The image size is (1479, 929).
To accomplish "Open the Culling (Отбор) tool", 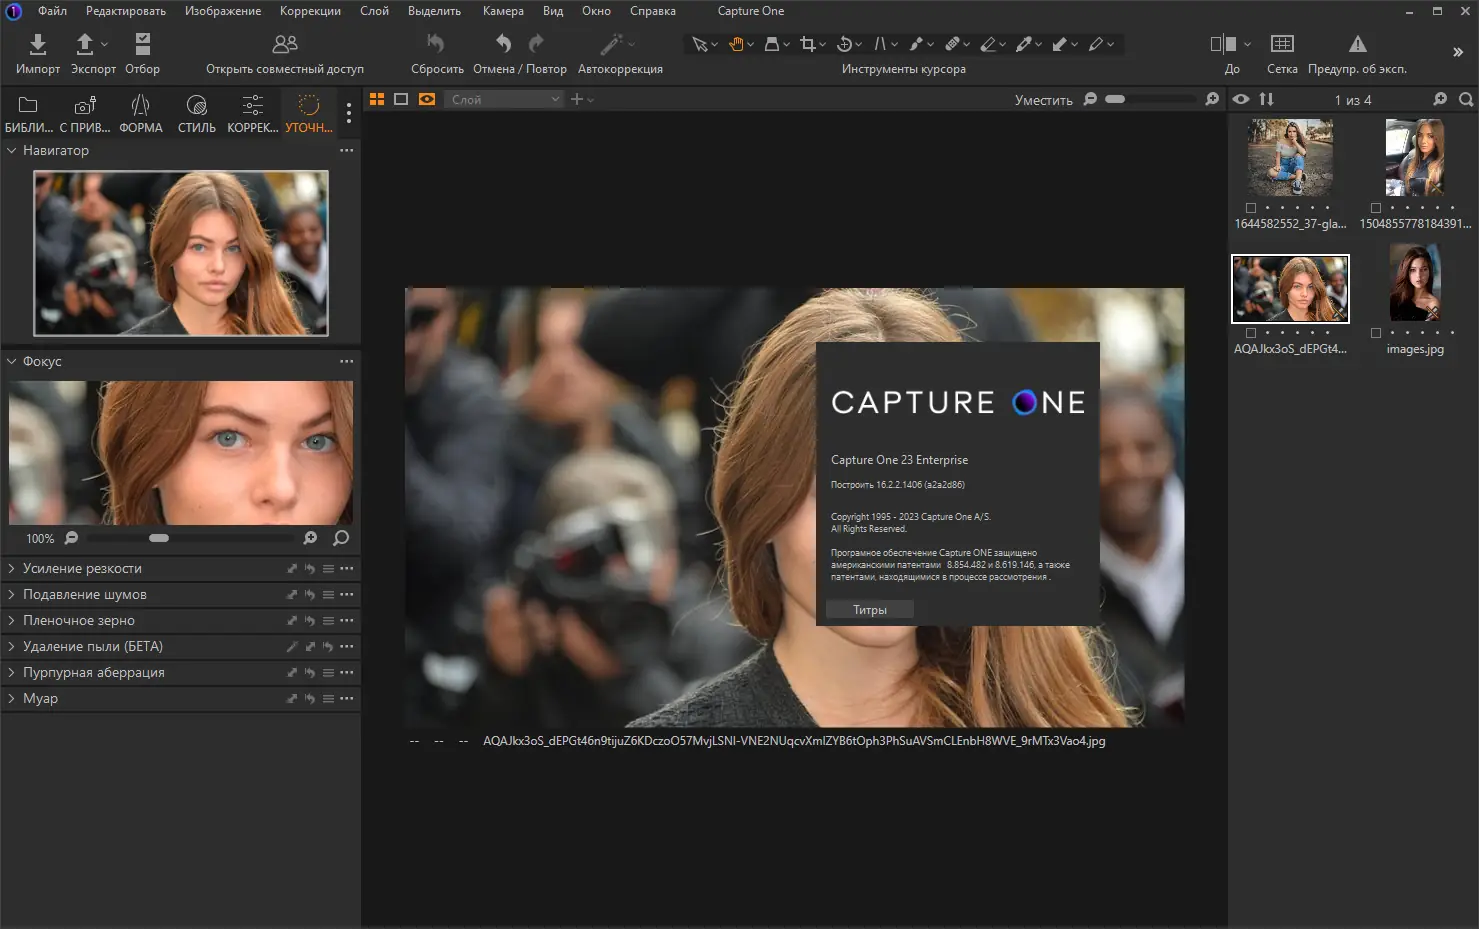I will point(142,44).
